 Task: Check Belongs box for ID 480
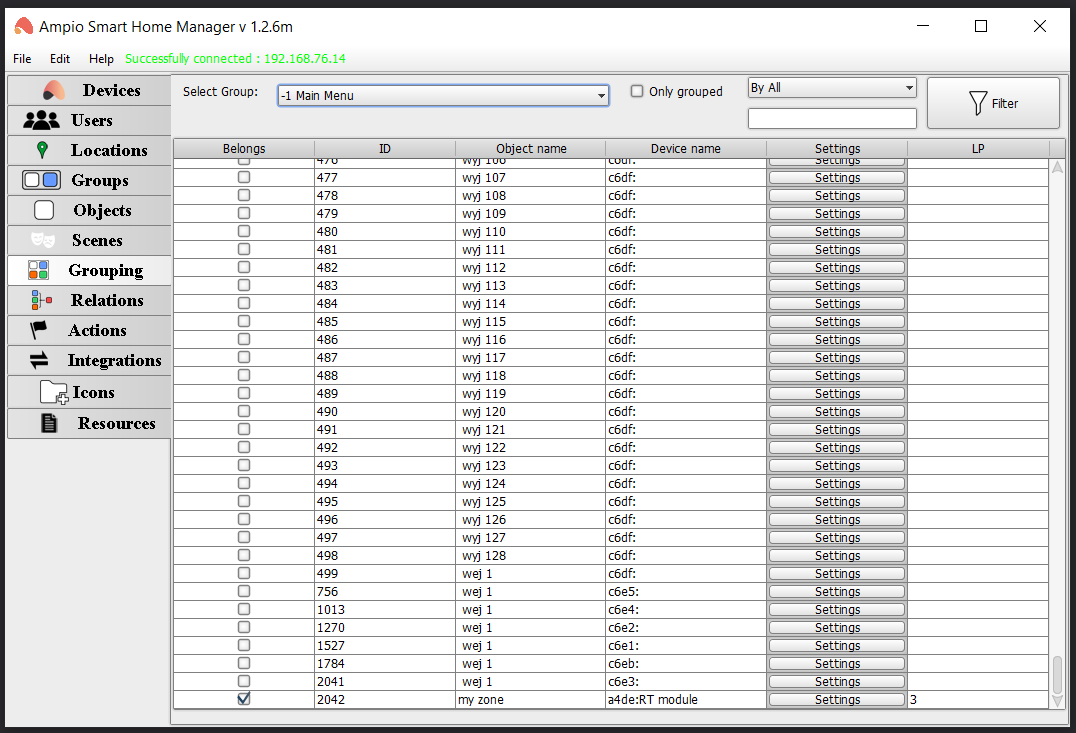pyautogui.click(x=244, y=231)
